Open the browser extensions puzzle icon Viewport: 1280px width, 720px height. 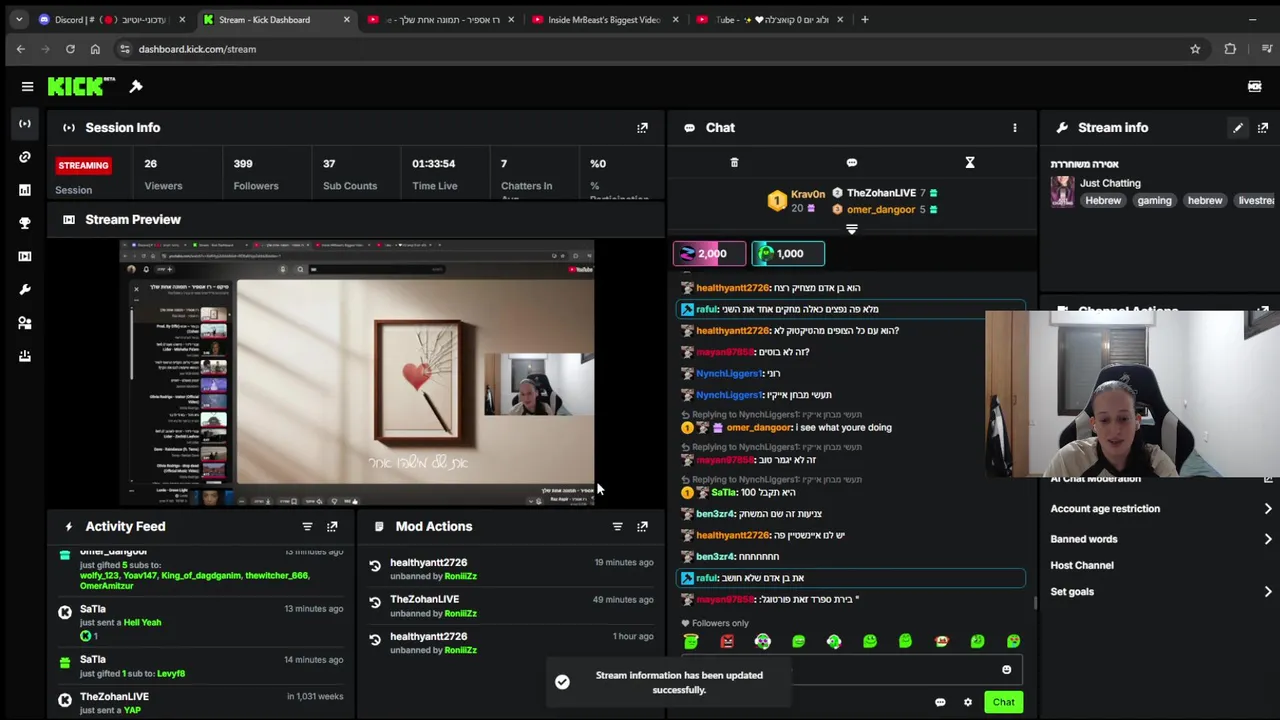point(1230,49)
